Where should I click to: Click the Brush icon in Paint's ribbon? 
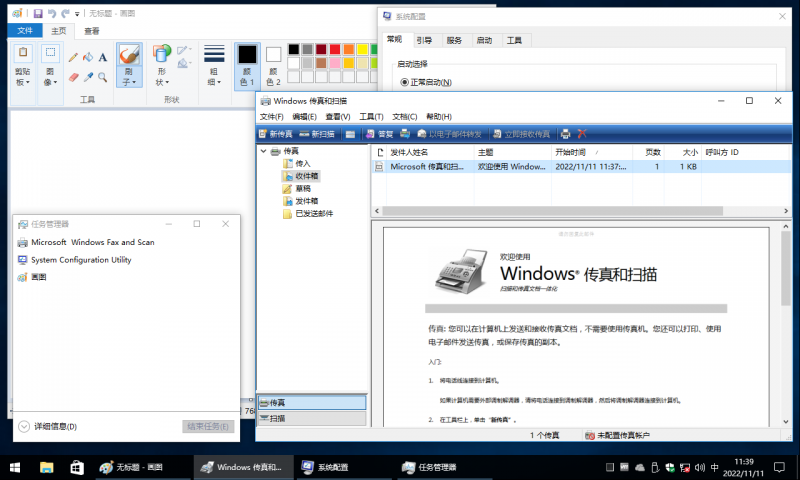[129, 55]
